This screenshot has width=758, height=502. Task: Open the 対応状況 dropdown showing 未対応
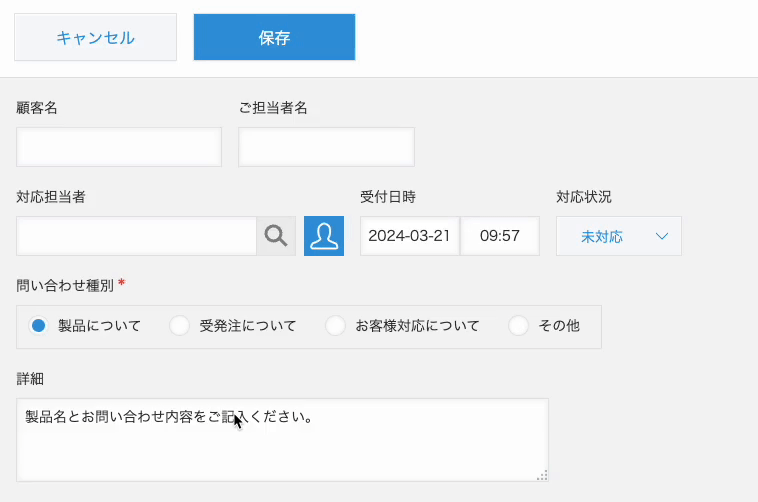point(619,236)
